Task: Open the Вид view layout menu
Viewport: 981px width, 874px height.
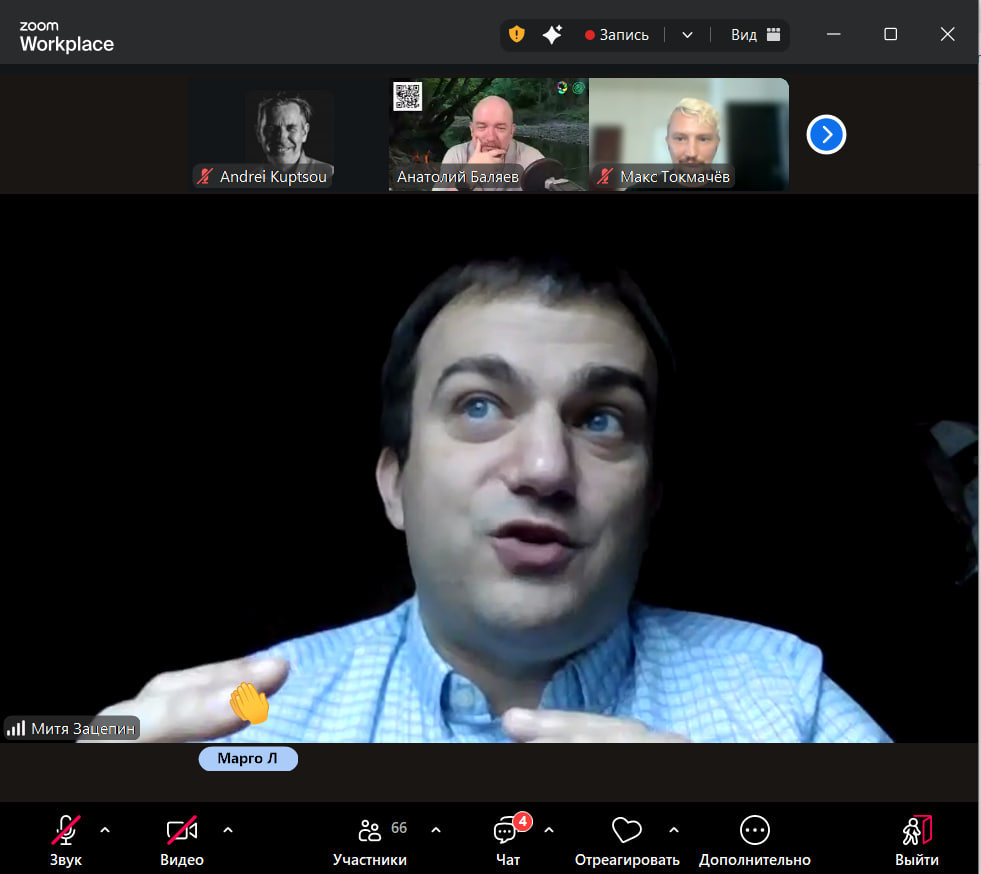Action: pos(755,34)
